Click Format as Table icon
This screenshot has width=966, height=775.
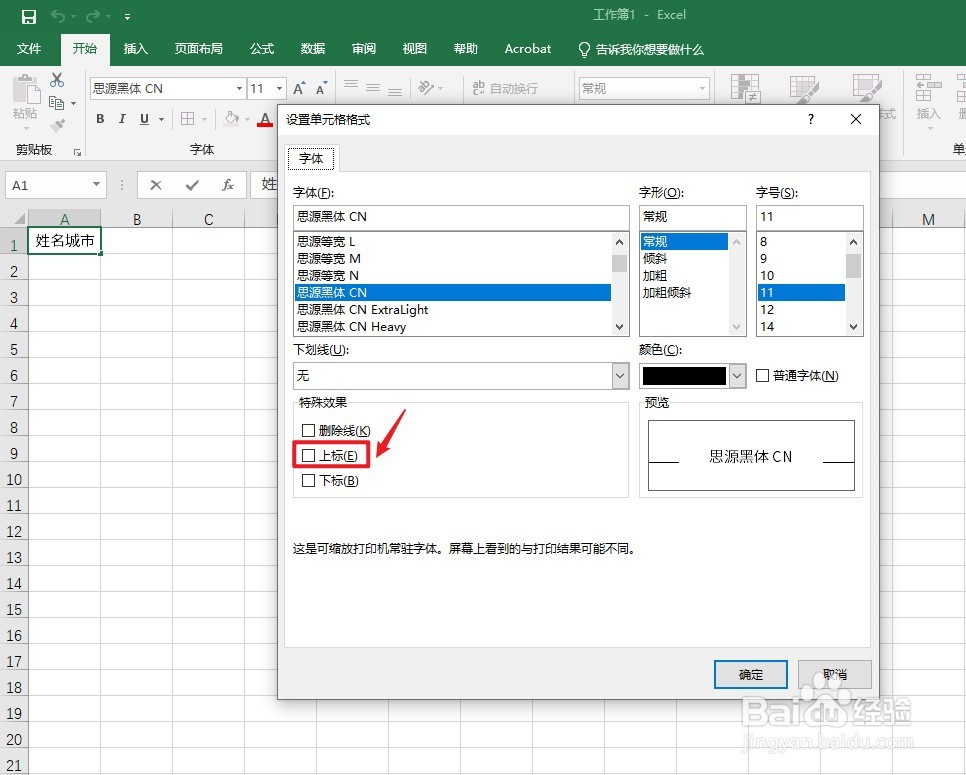804,89
